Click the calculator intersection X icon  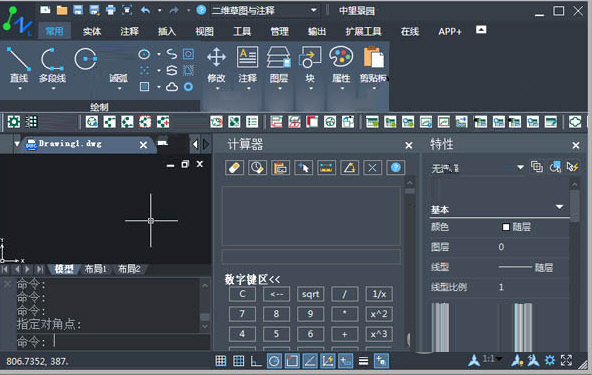coord(372,167)
